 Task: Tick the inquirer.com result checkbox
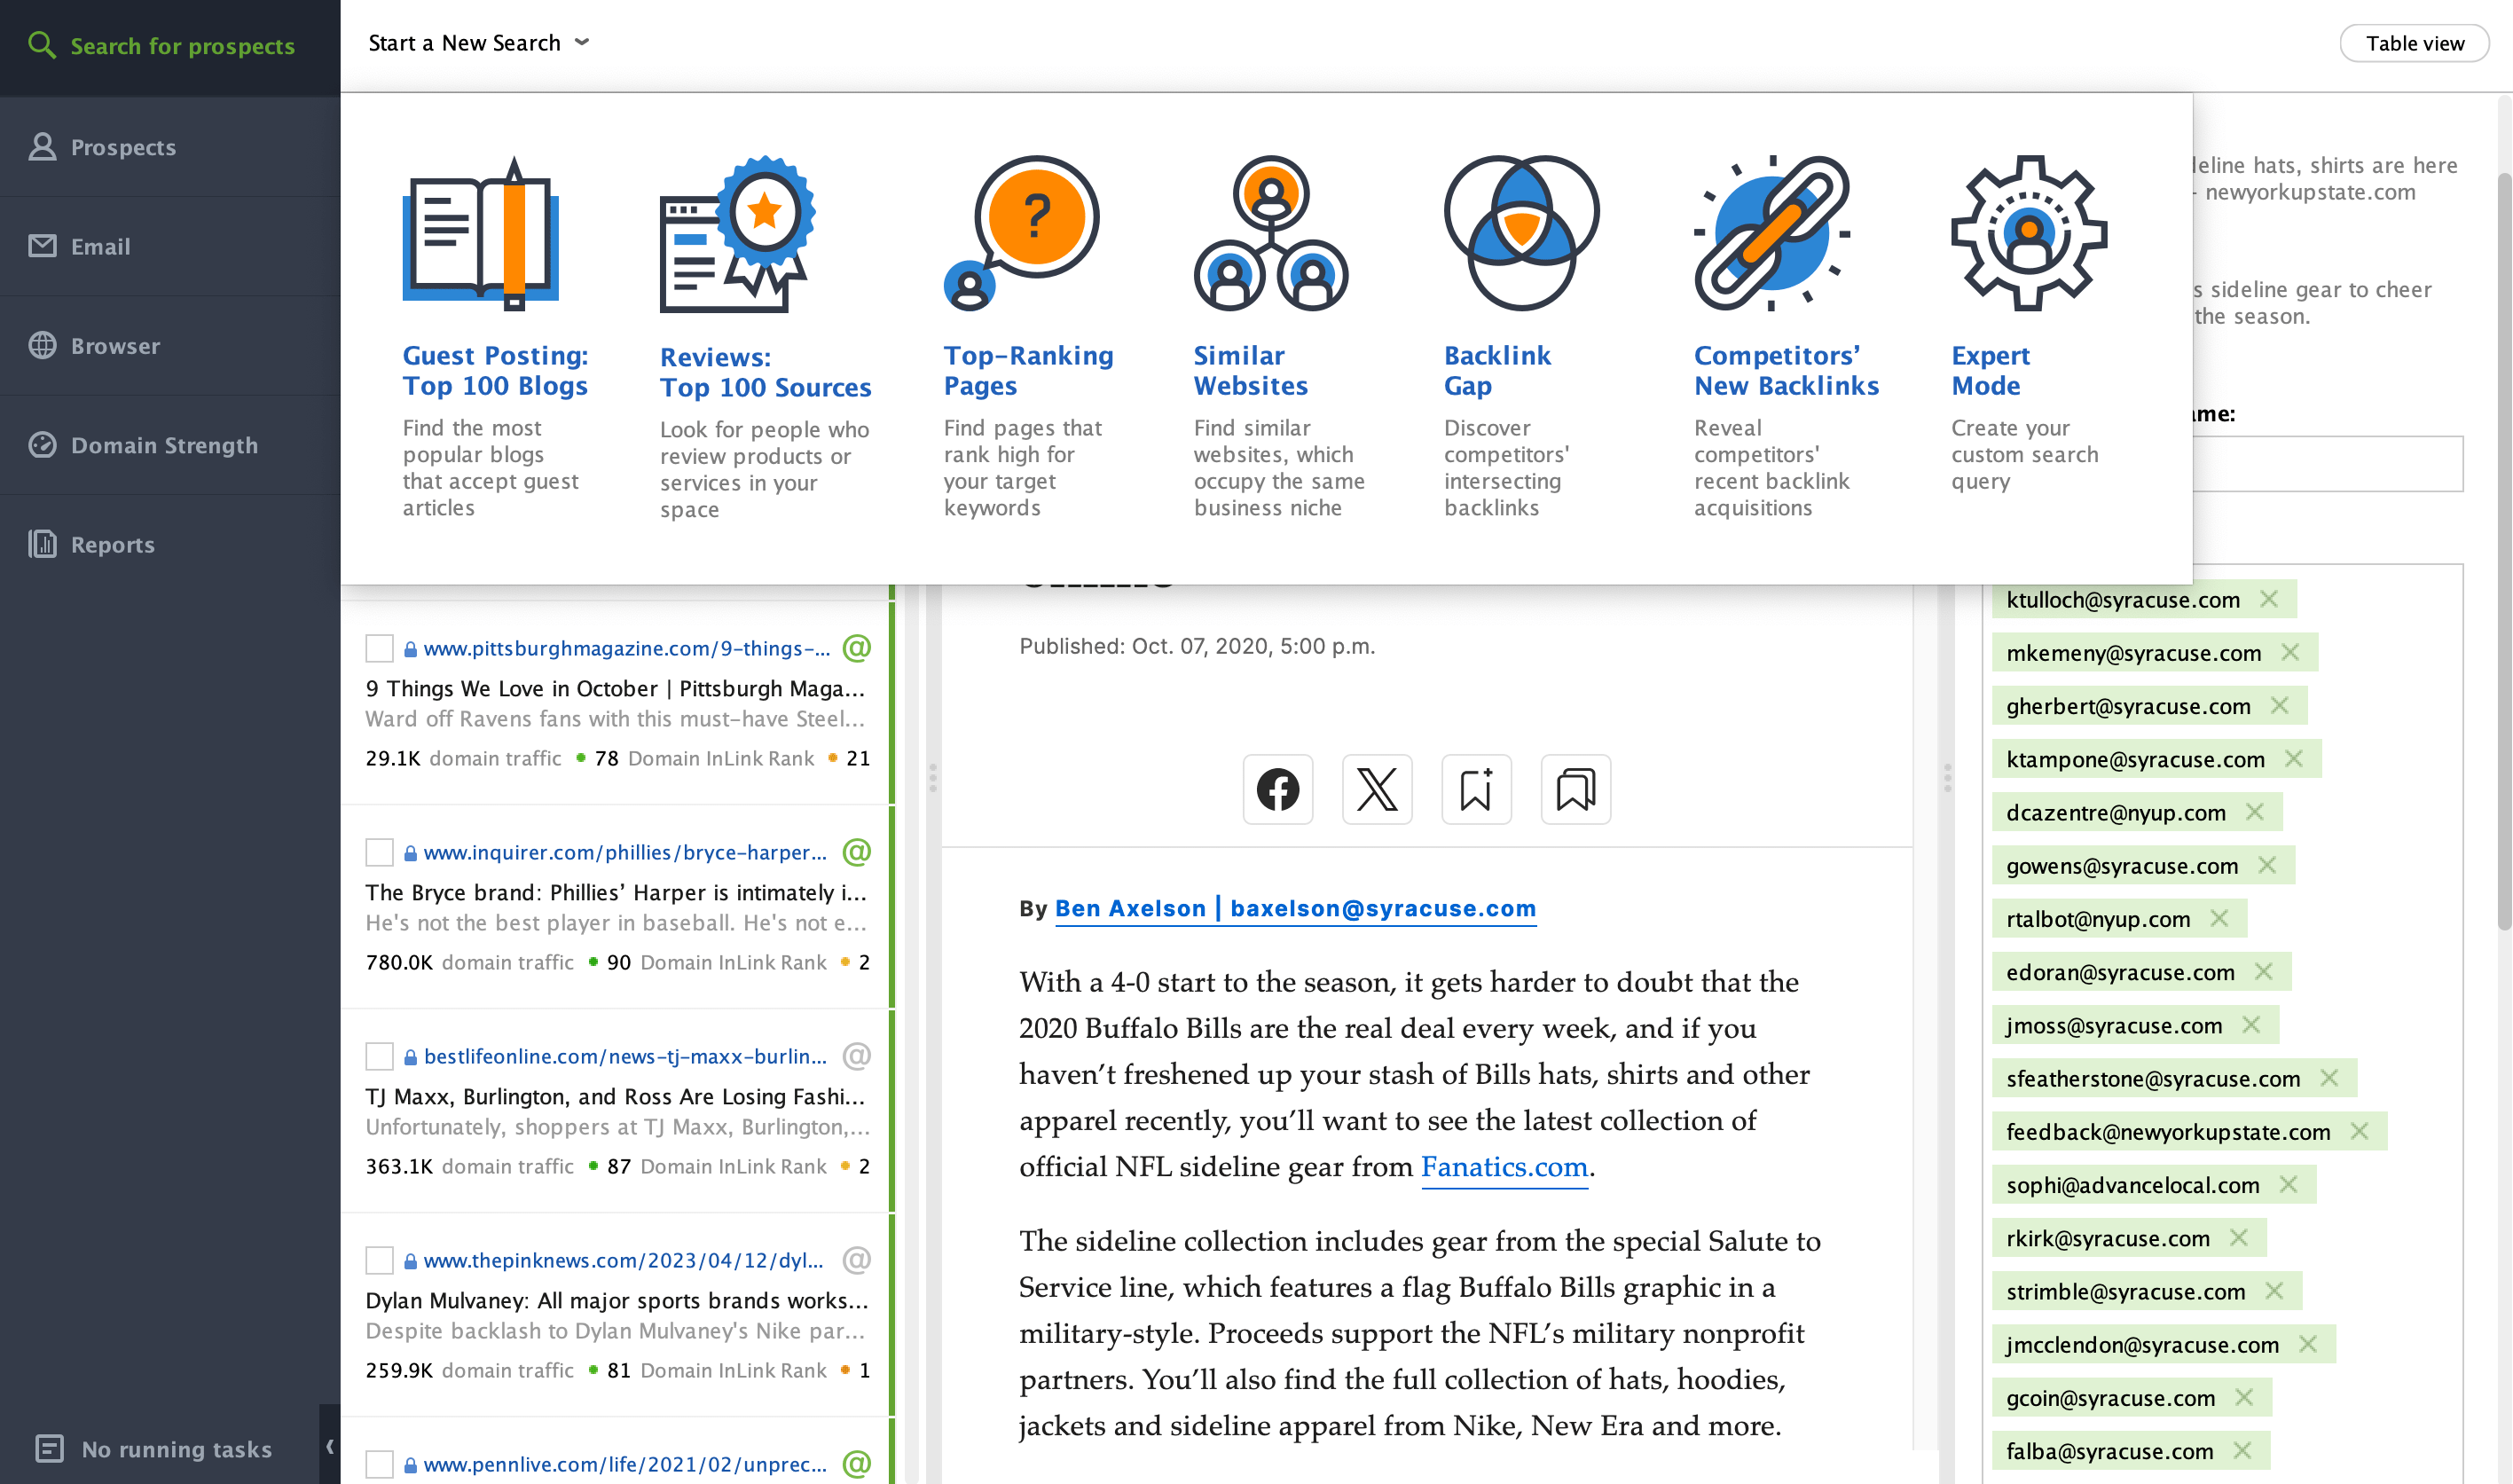(x=379, y=852)
